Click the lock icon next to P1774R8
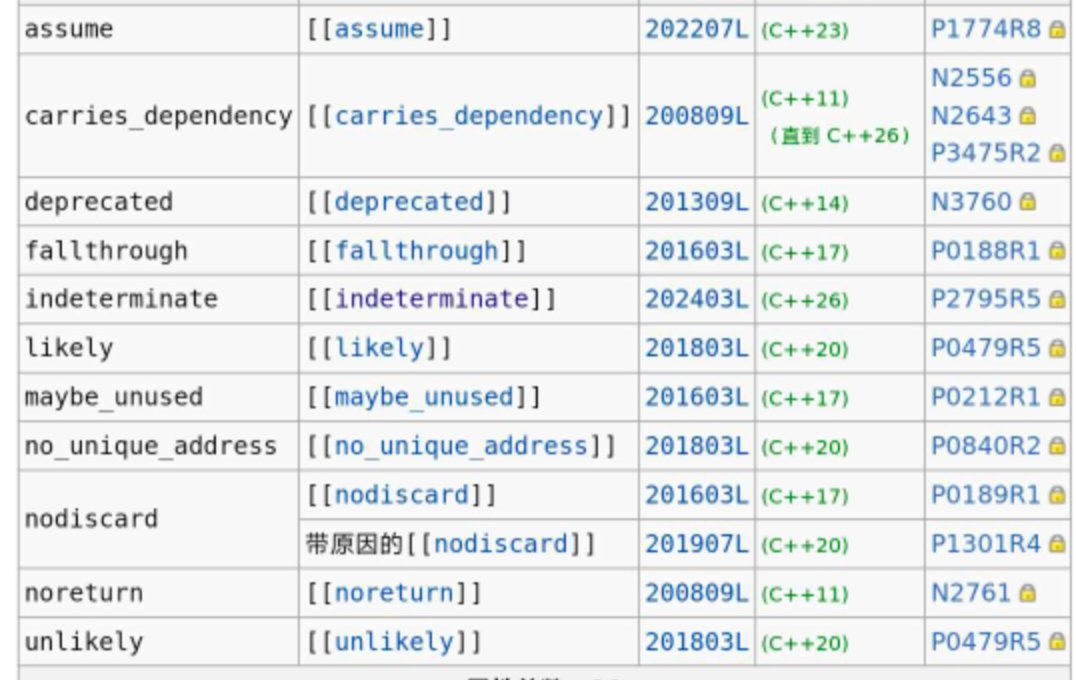 pos(1057,30)
